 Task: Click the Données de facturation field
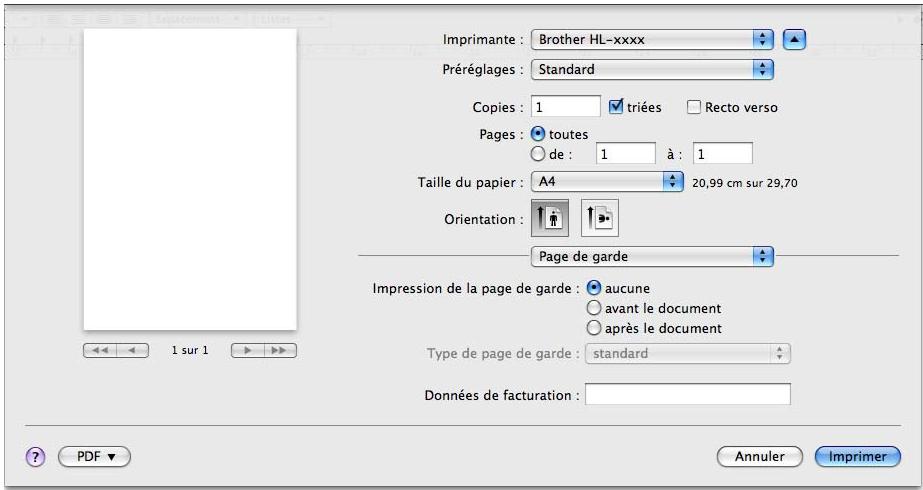point(688,395)
